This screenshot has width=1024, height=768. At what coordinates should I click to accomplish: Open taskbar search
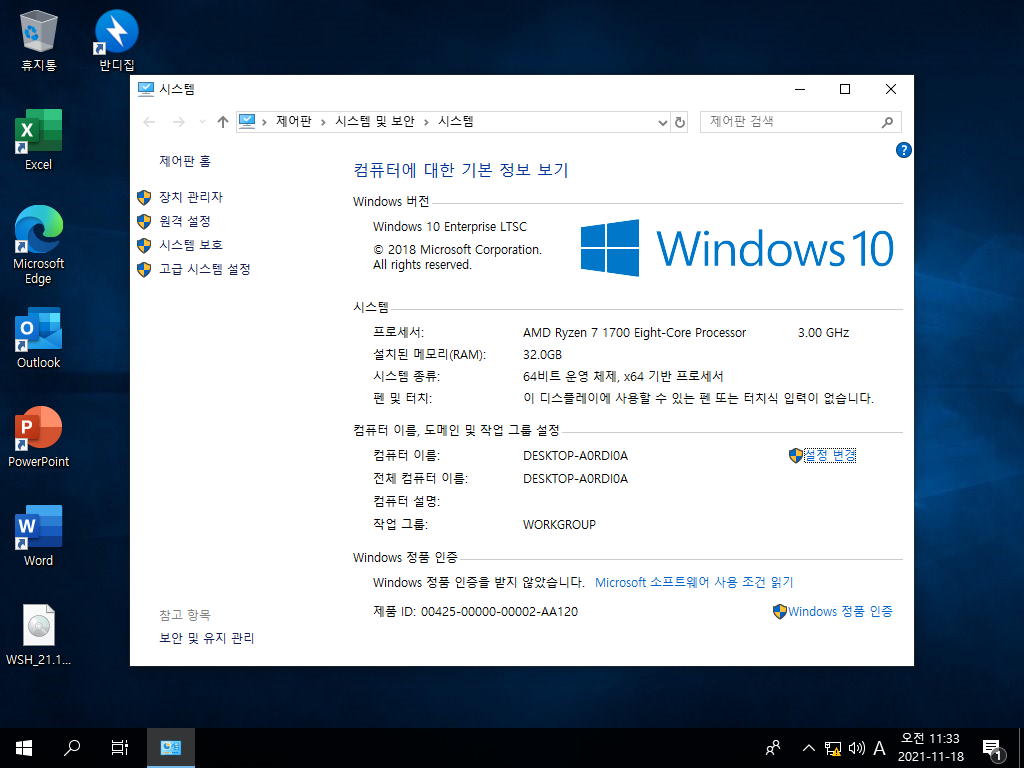coord(72,748)
